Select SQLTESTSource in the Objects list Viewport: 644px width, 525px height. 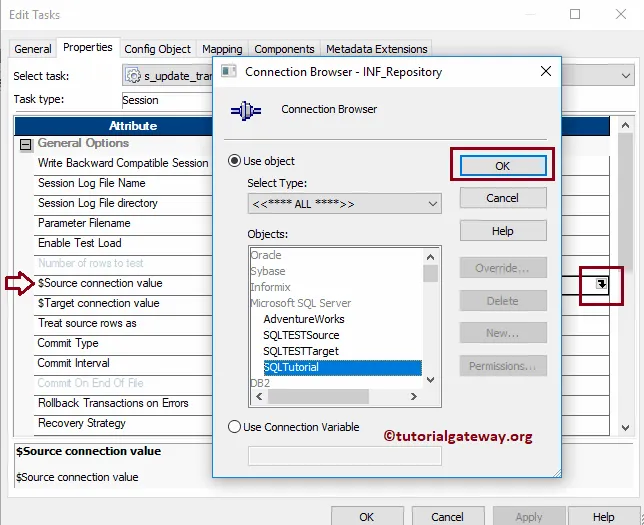[x=301, y=335]
